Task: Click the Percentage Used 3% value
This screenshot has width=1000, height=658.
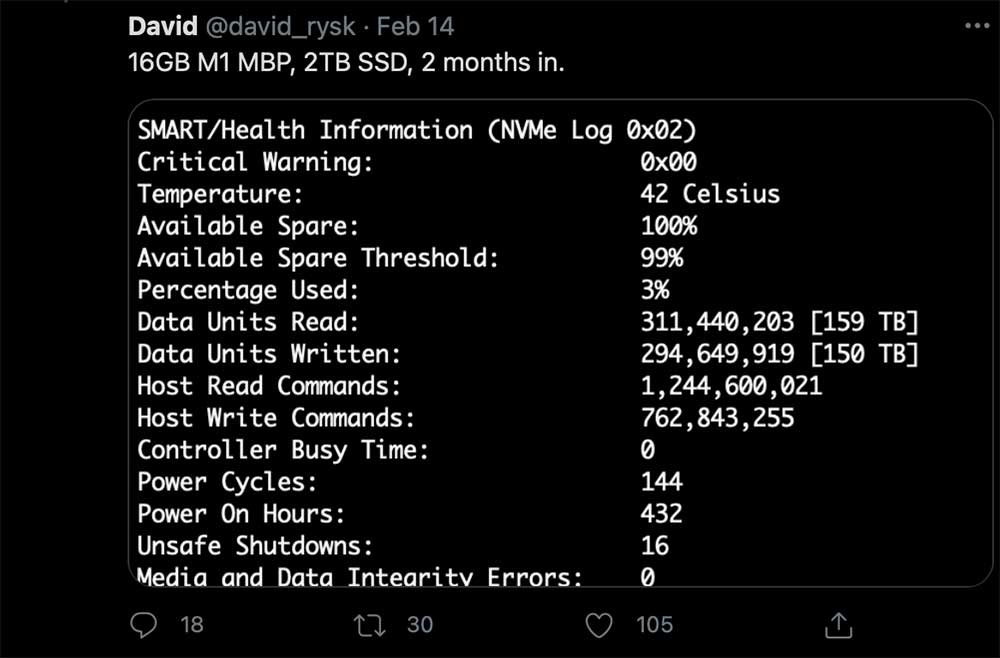Action: 655,290
